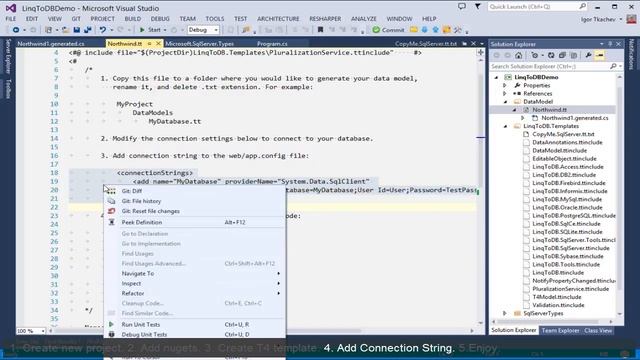Expand the Properties node
This screenshot has width=640, height=360.
coord(505,85)
